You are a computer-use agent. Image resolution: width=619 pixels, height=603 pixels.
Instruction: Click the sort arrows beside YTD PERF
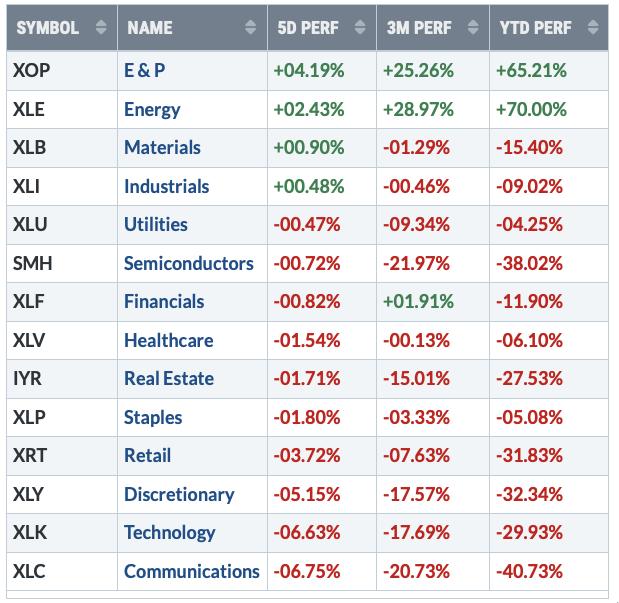pos(592,29)
